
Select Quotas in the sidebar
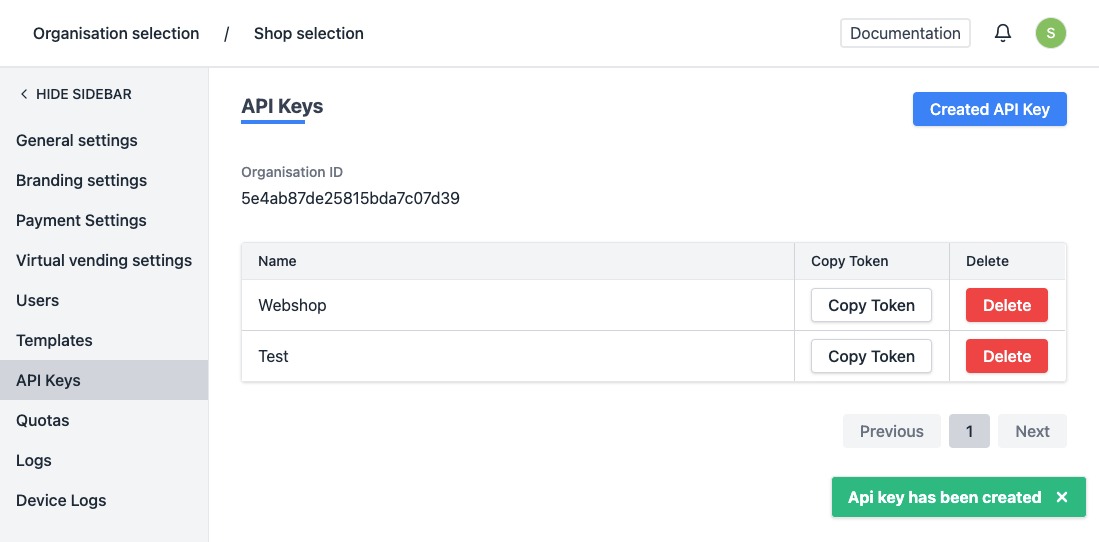[x=43, y=420]
